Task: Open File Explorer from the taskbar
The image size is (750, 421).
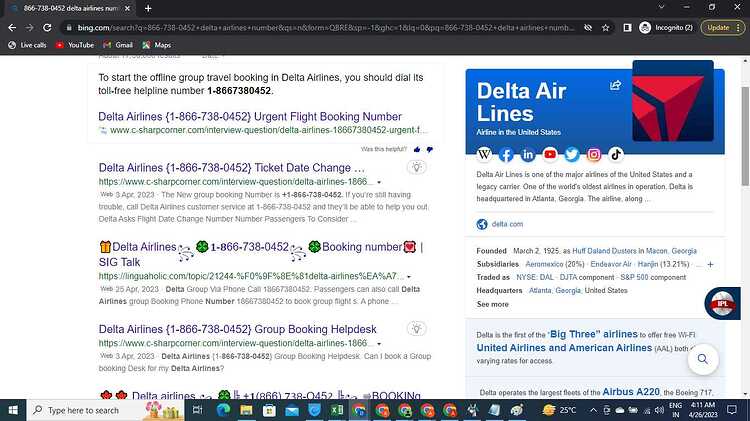Action: pos(246,410)
